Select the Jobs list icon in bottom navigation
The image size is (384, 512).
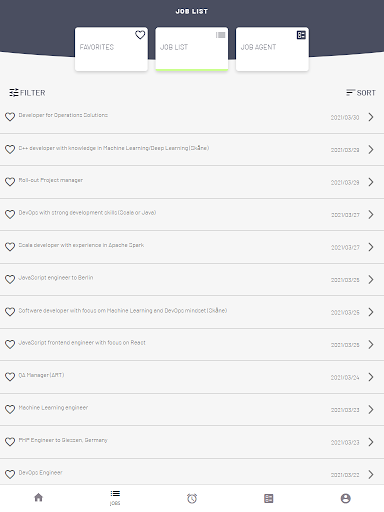[x=115, y=494]
